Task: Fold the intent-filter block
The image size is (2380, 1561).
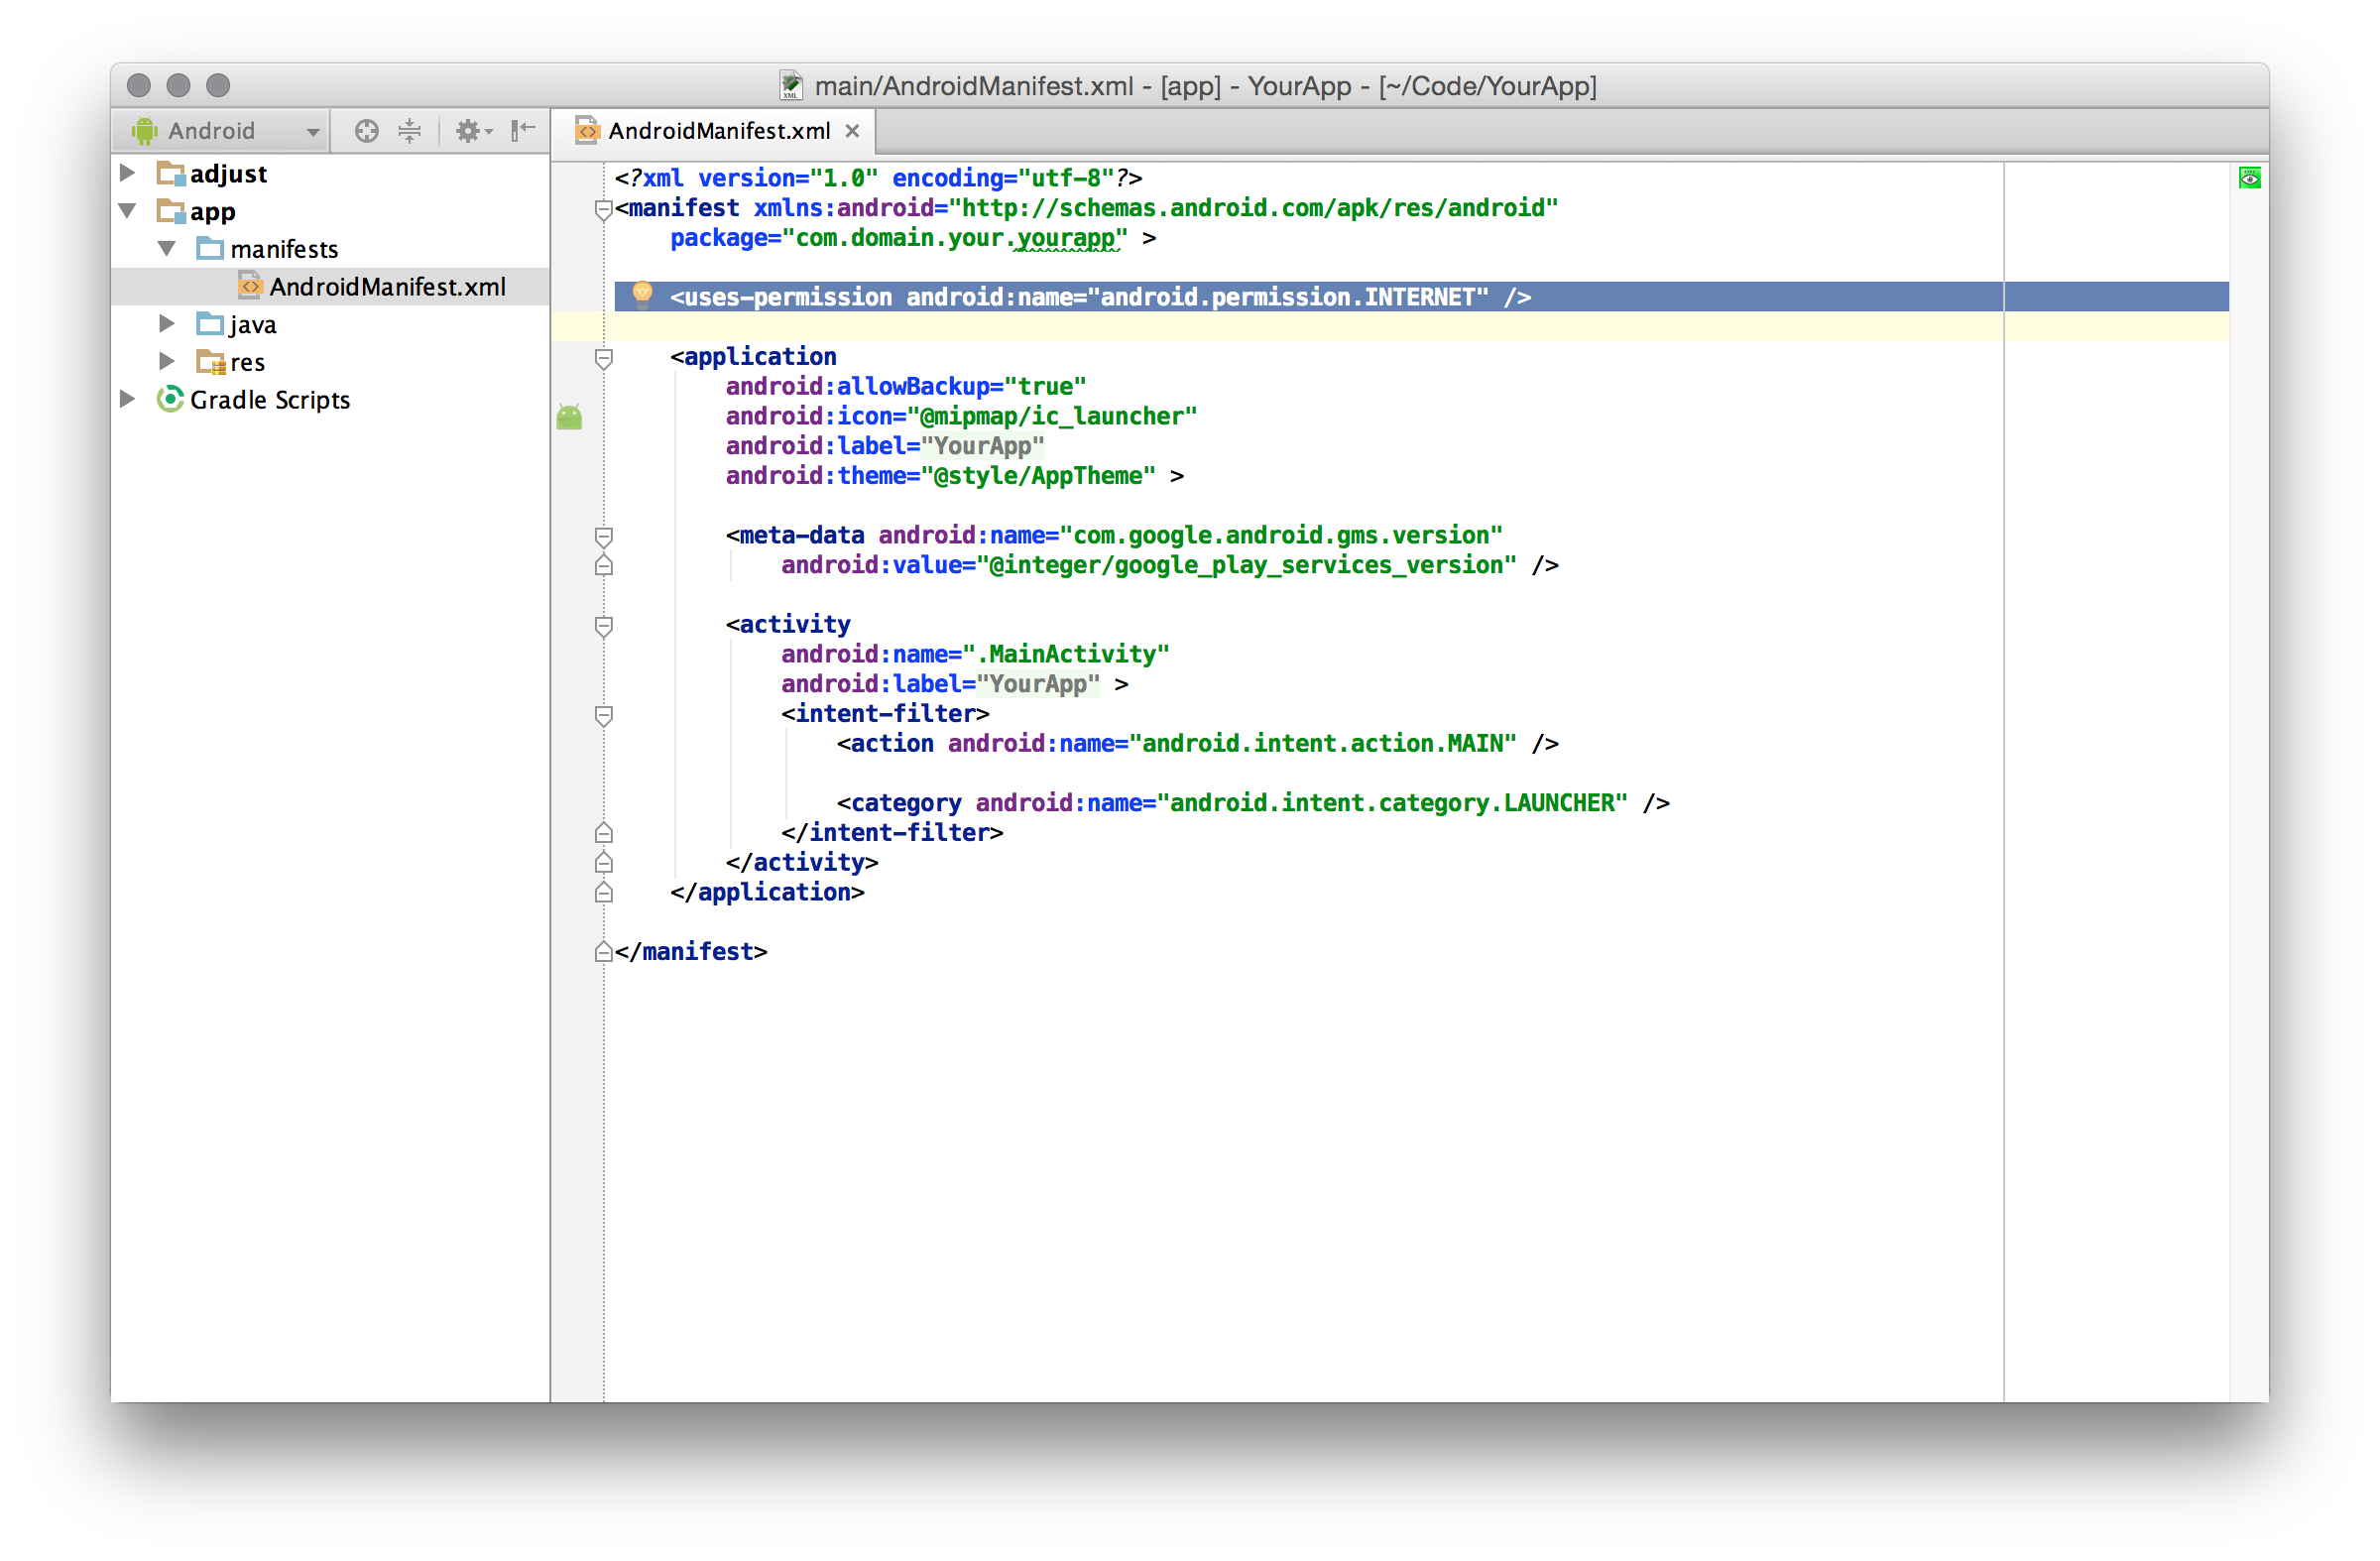Action: [603, 715]
